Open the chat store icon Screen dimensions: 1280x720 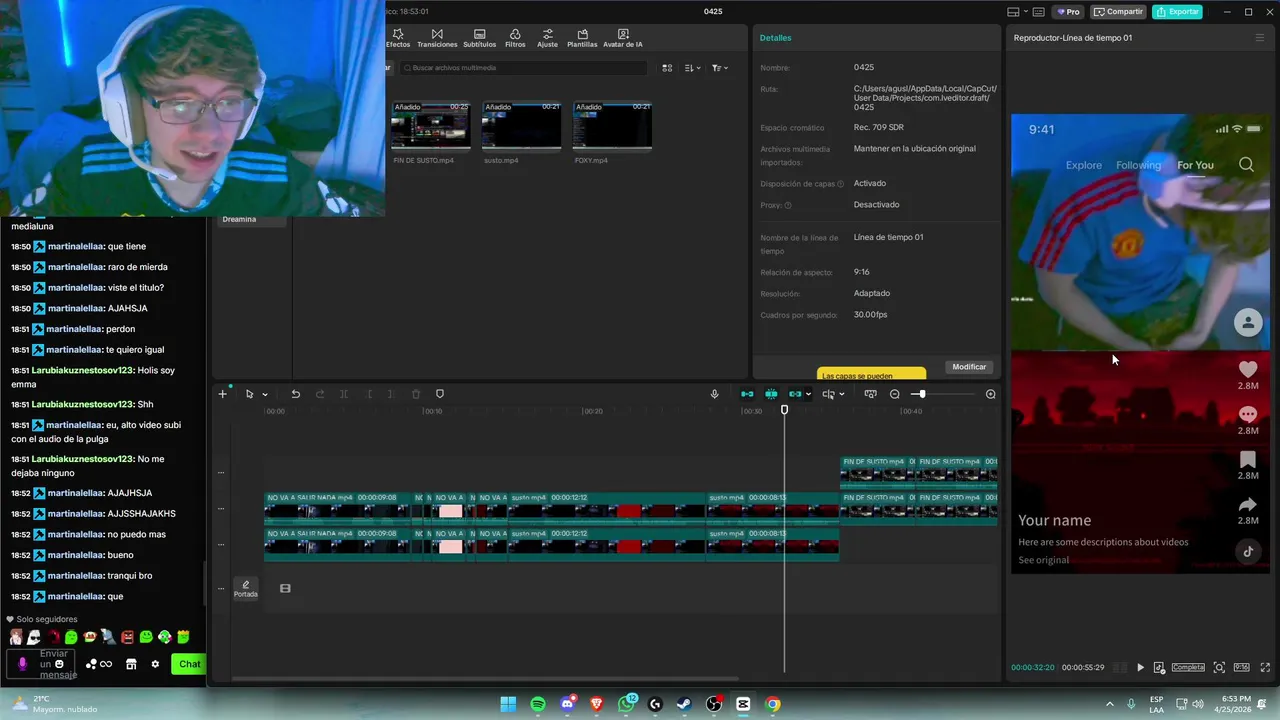[131, 664]
